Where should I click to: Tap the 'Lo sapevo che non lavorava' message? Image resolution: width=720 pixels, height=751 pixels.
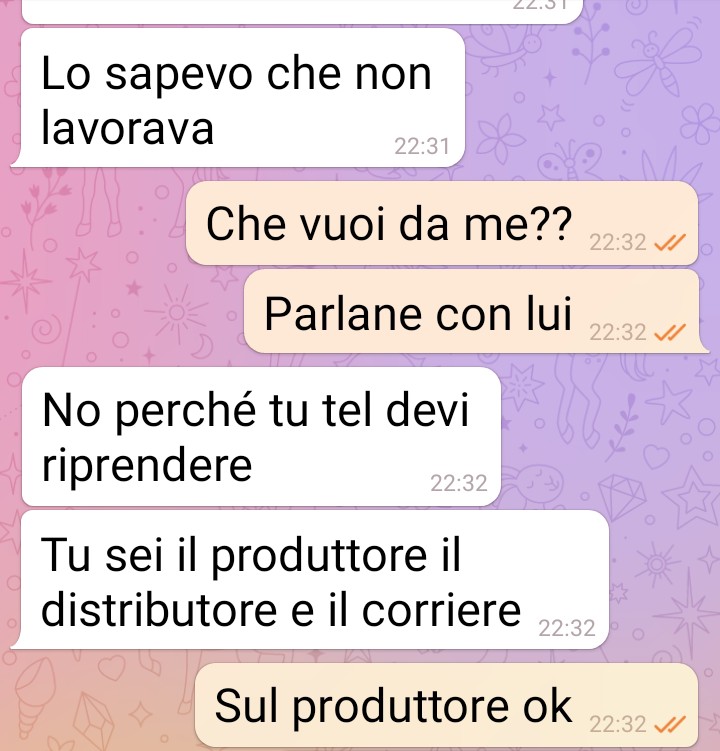coord(238,98)
